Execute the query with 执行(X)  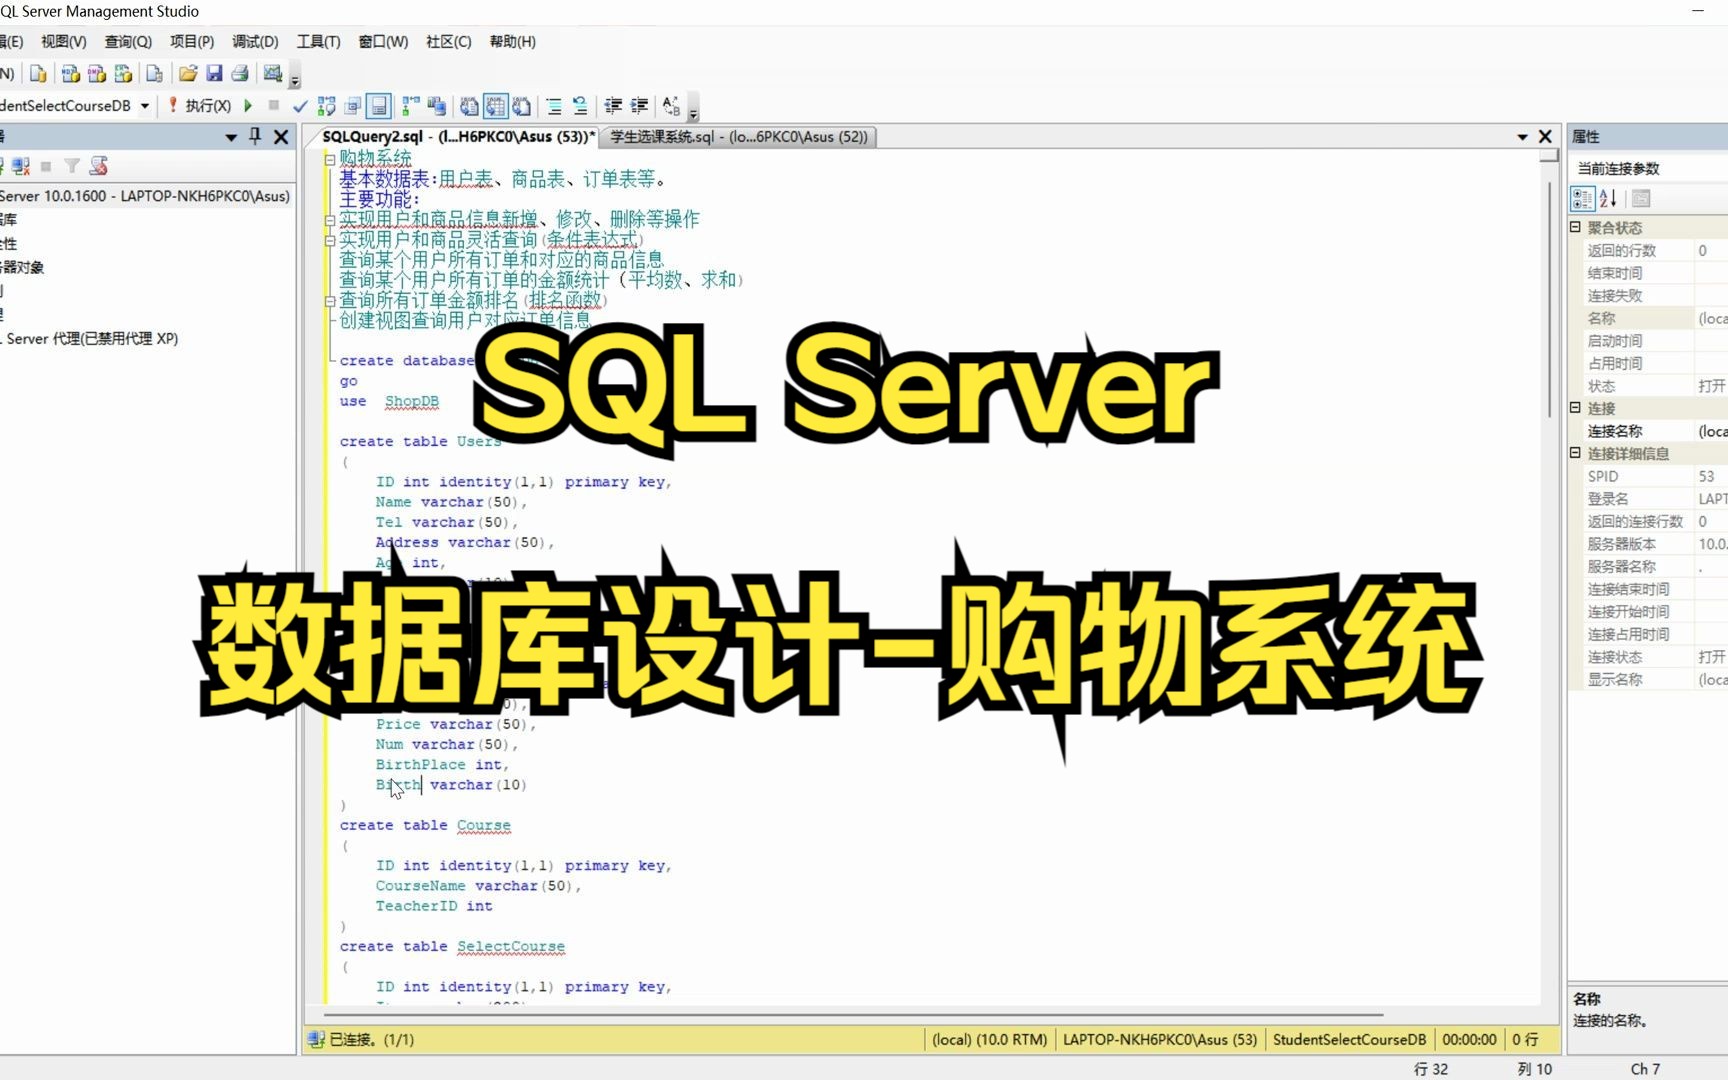click(x=200, y=105)
